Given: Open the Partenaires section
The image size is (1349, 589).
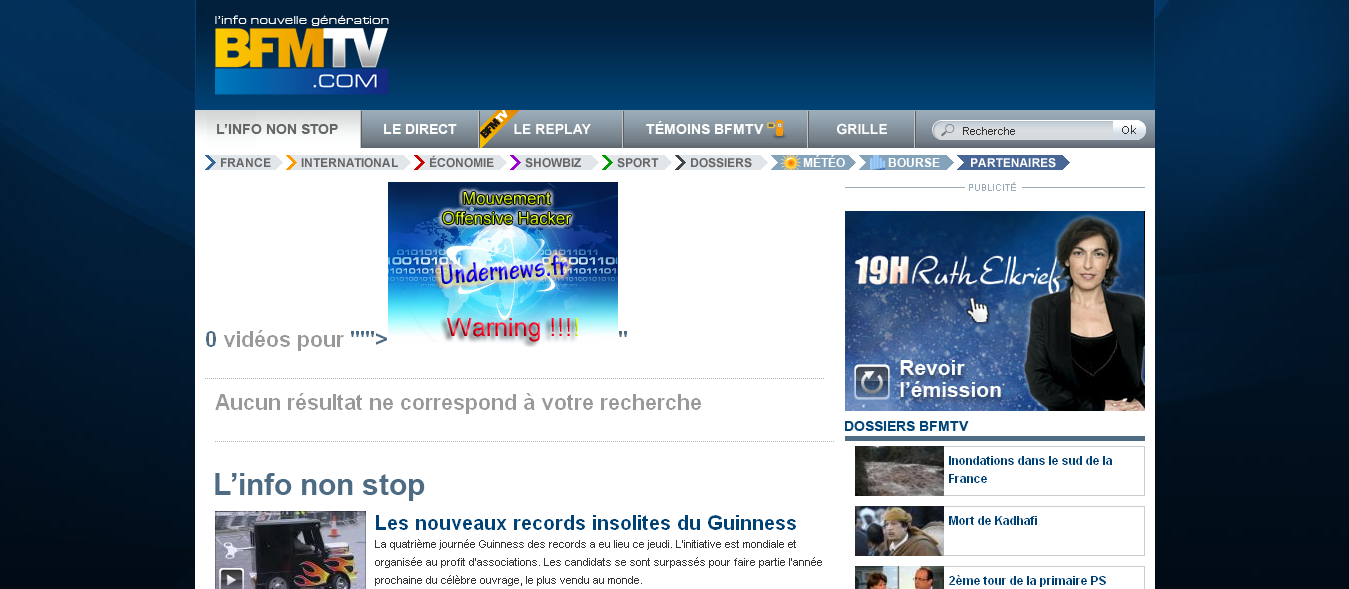Looking at the screenshot, I should [x=1012, y=163].
